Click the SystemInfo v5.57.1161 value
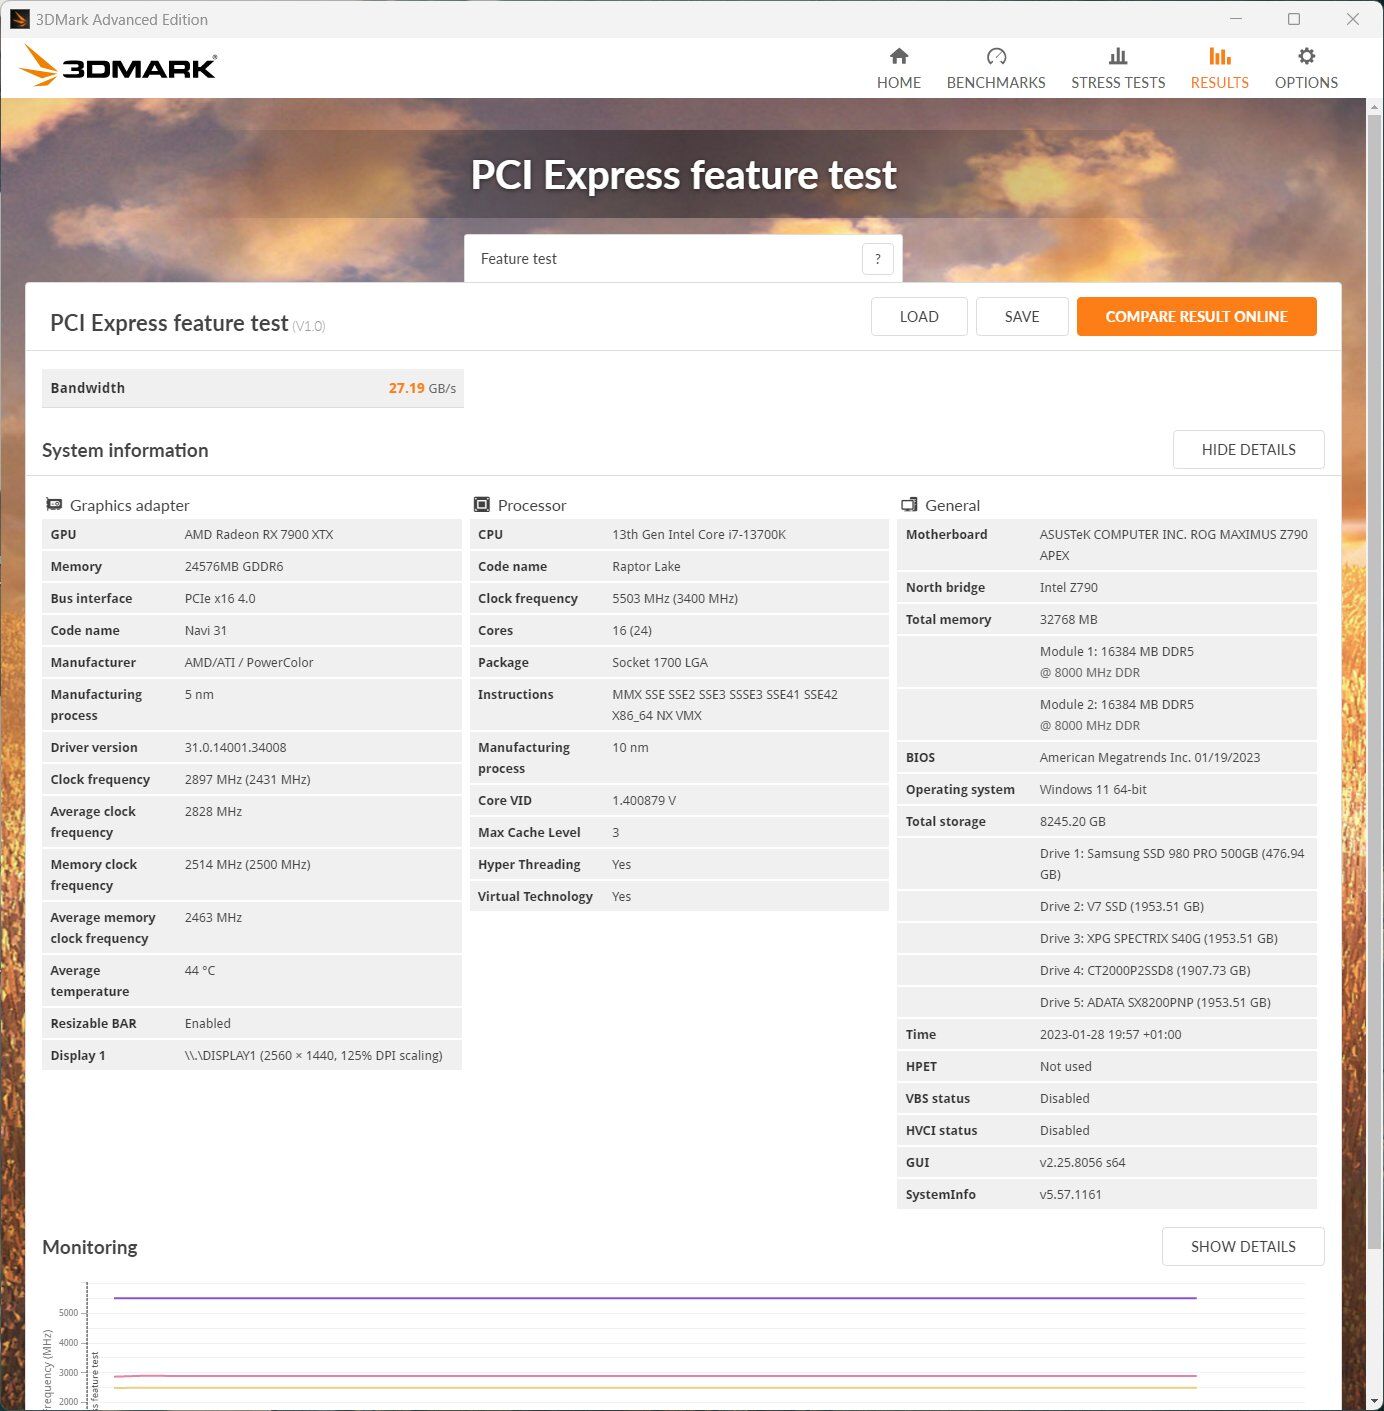 click(1071, 1195)
